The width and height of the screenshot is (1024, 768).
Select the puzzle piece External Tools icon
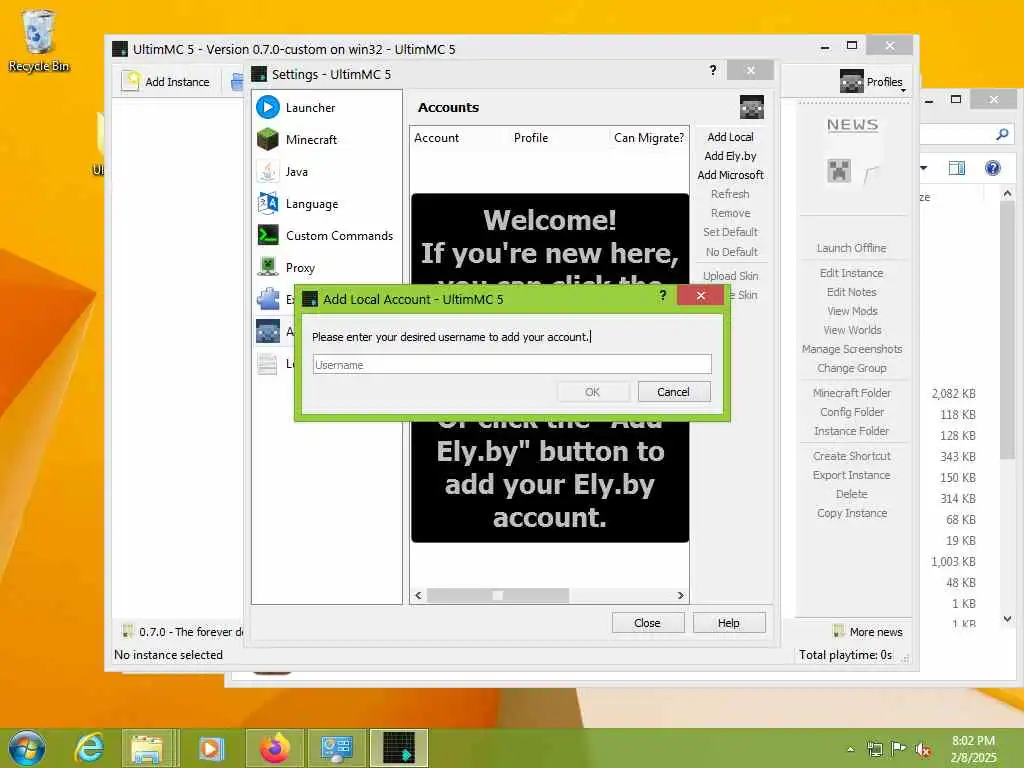(268, 299)
